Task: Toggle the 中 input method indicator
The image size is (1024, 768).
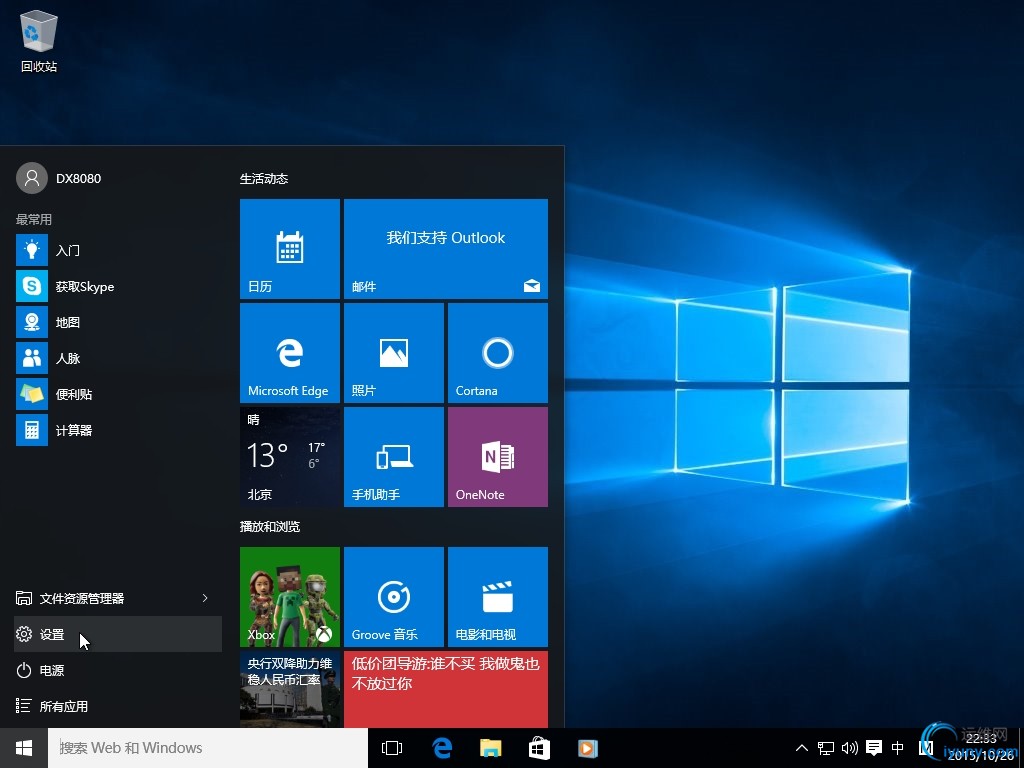Action: (897, 748)
